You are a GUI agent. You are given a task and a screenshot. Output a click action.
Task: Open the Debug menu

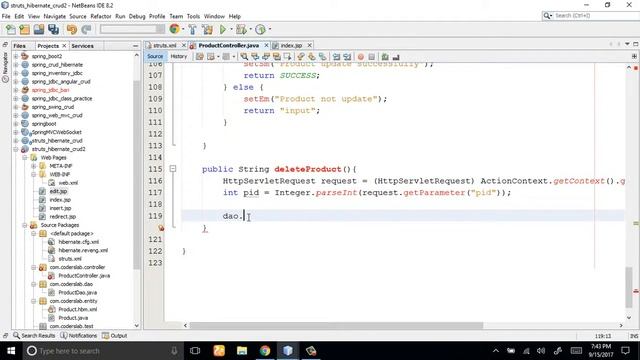point(137,16)
